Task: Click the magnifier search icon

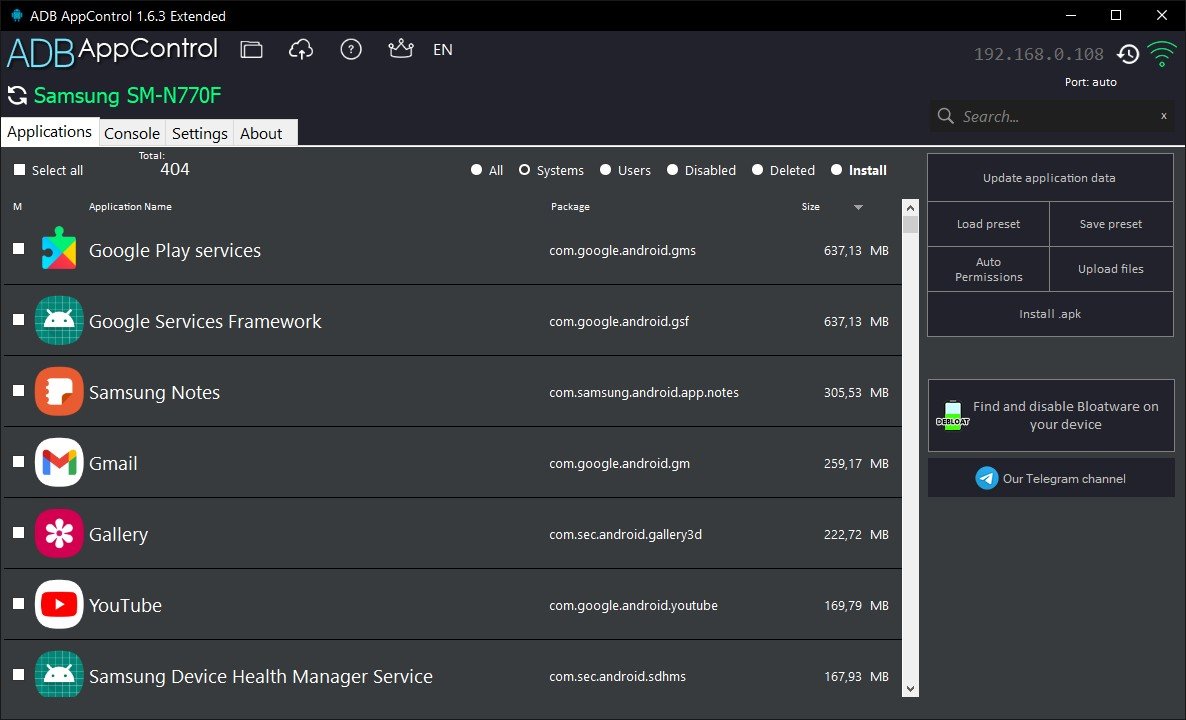Action: point(945,116)
